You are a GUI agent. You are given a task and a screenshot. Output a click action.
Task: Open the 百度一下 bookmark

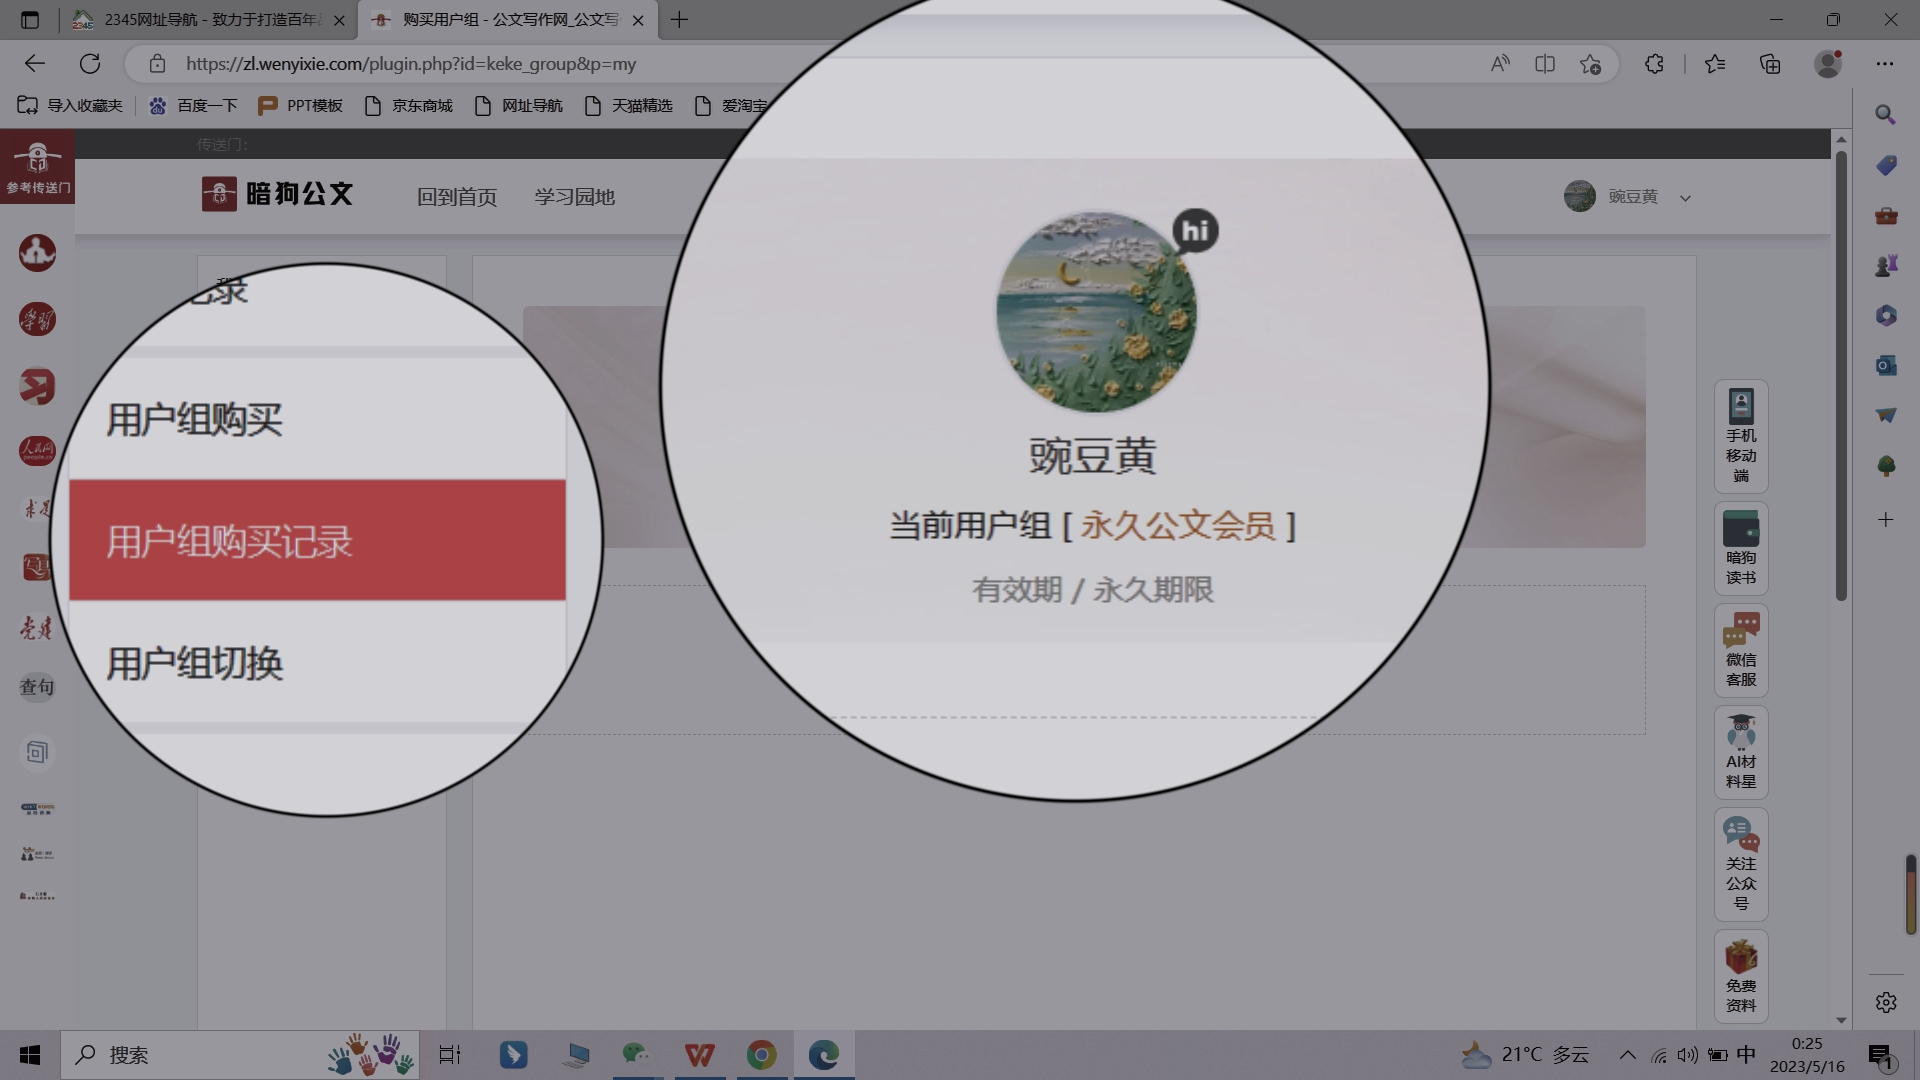click(x=194, y=106)
